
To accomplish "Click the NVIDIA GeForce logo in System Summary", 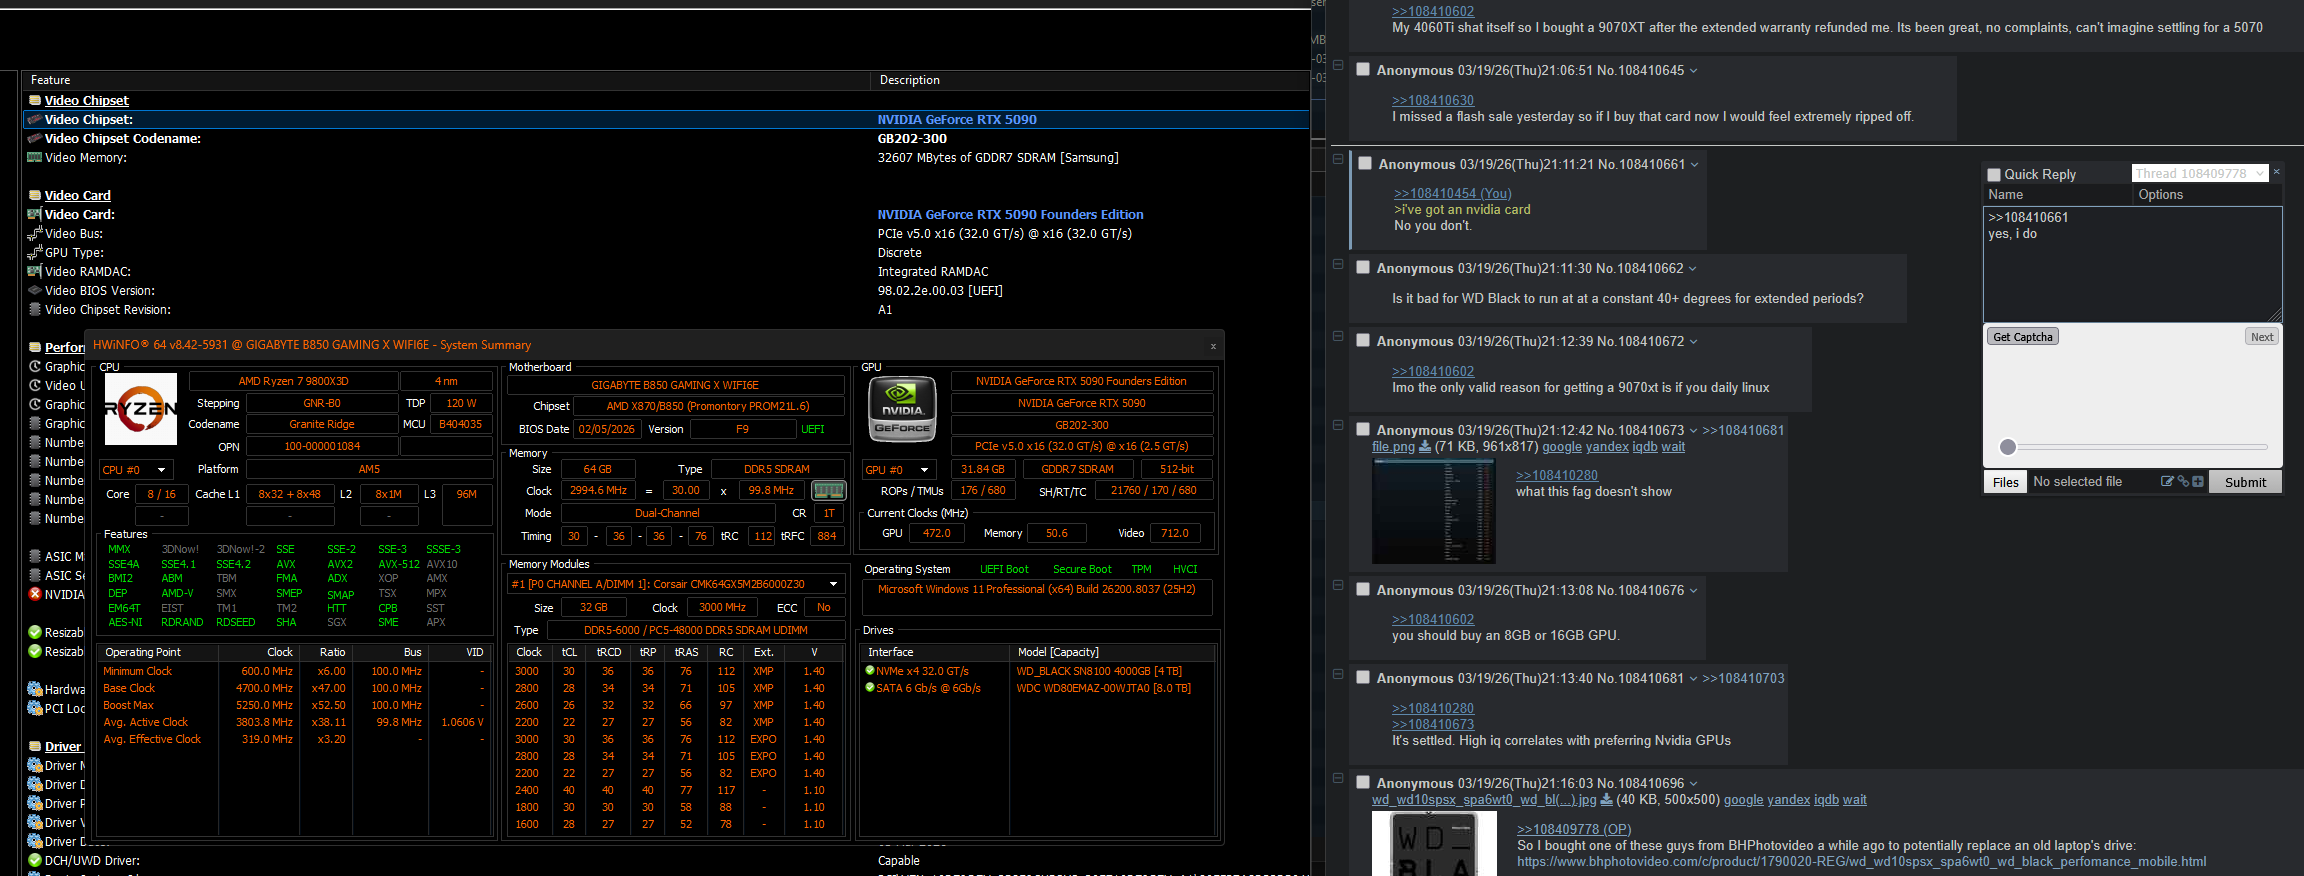I will (x=902, y=408).
